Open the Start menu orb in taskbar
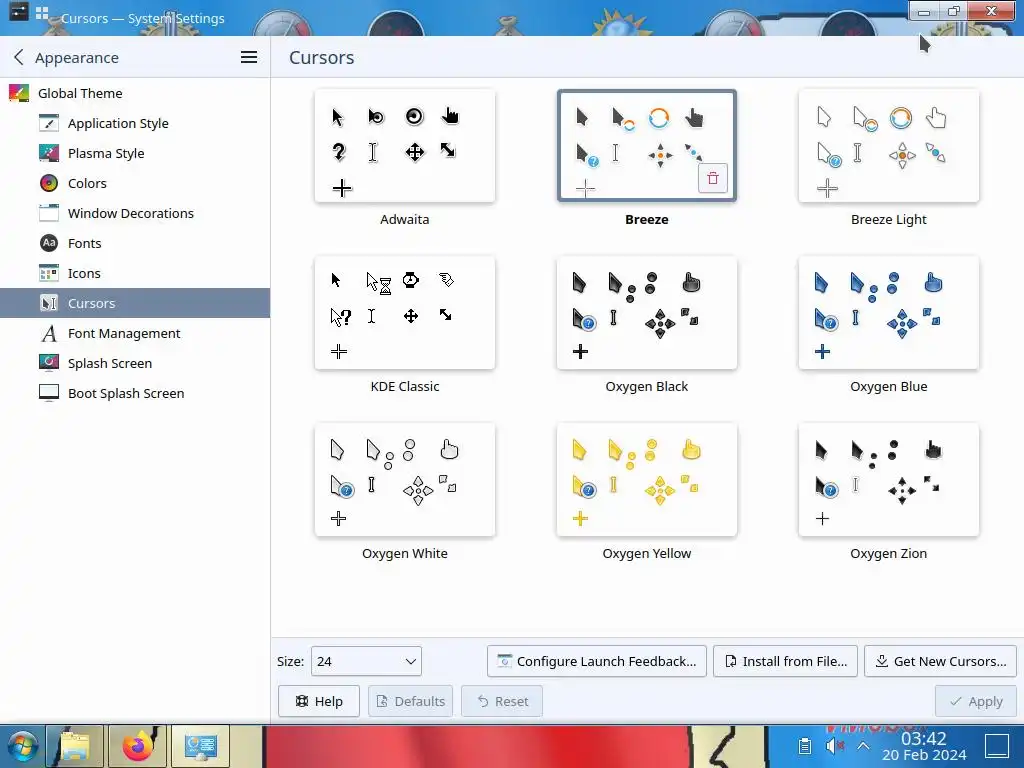 (22, 746)
